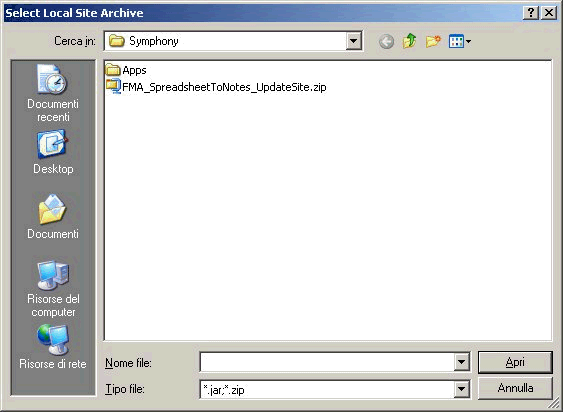Expand the Tipo file dropdown arrow
The image size is (563, 412).
(462, 389)
